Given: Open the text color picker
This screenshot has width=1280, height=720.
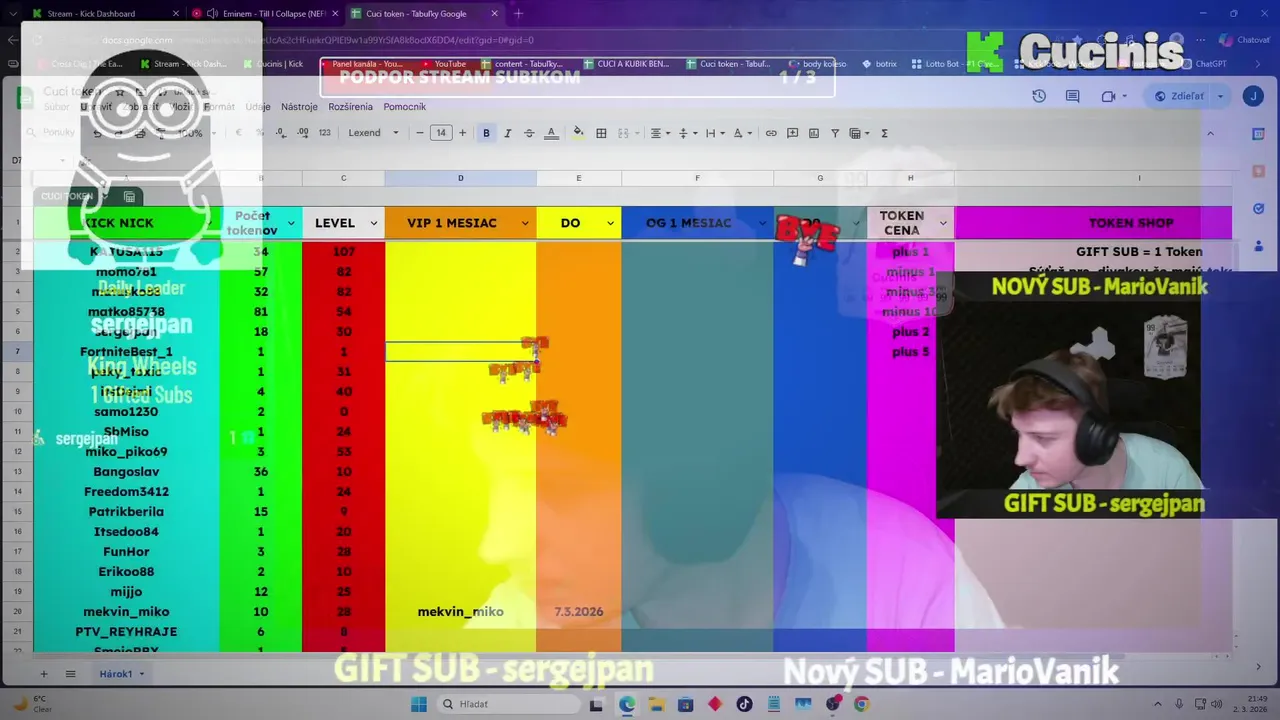Looking at the screenshot, I should (551, 133).
